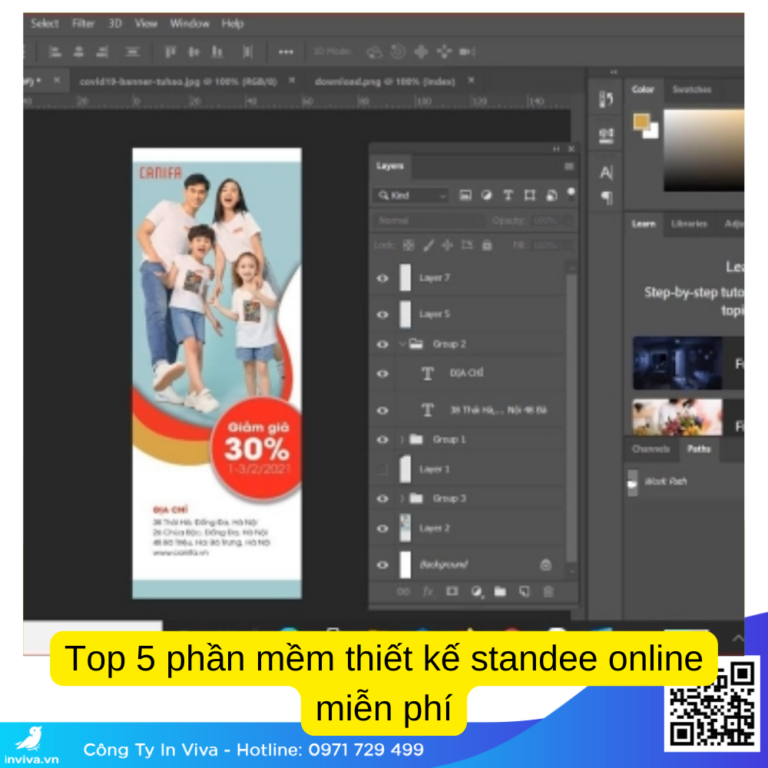Open the History panel icon
Image resolution: width=768 pixels, height=768 pixels.
click(606, 99)
